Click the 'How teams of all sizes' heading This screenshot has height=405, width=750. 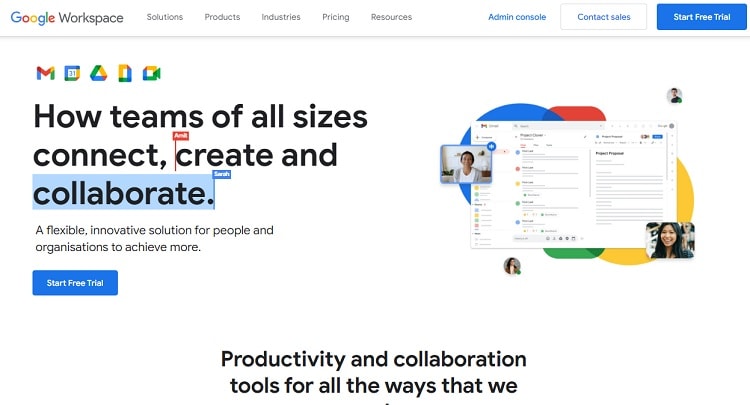coord(200,117)
